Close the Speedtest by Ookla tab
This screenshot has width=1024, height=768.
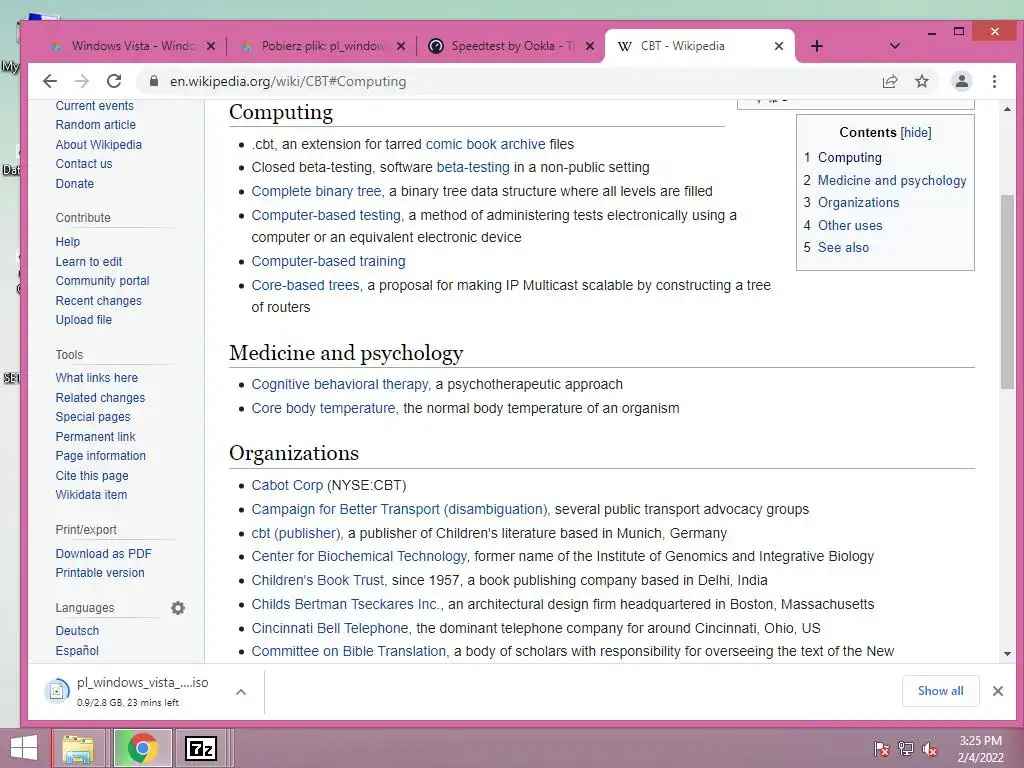(x=590, y=46)
